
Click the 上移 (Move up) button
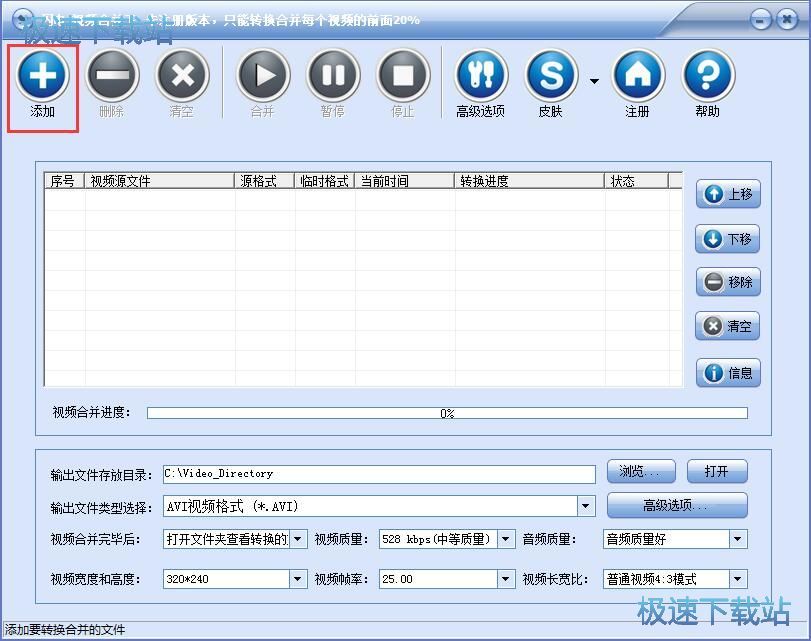point(728,194)
